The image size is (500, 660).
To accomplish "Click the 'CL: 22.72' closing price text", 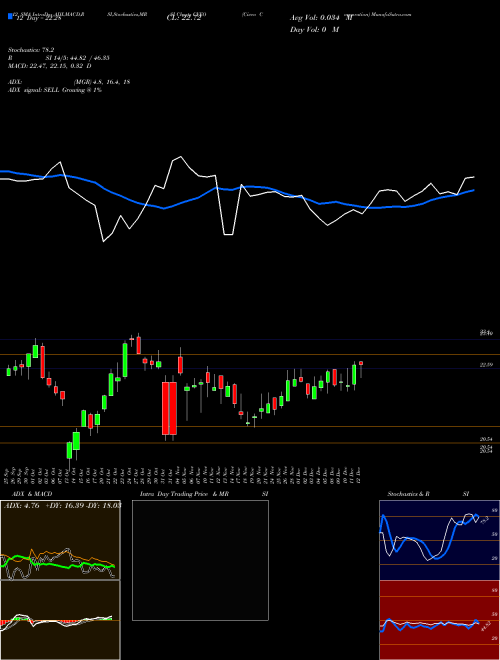I will [183, 18].
